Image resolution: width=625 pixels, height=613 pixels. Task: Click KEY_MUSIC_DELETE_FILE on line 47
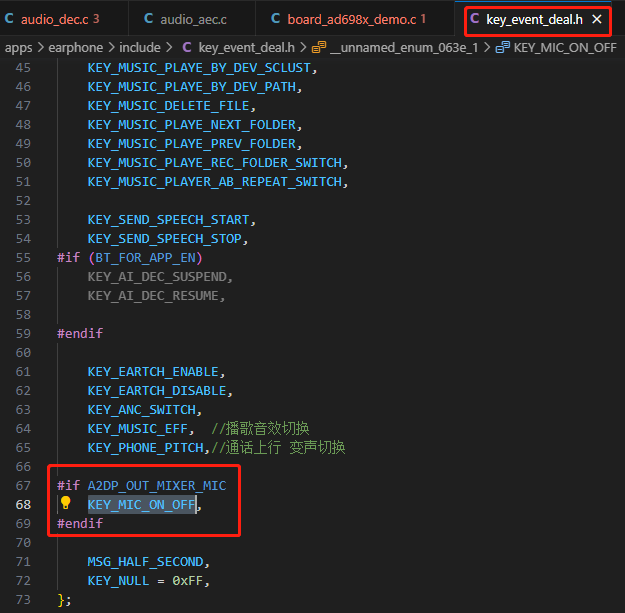click(168, 106)
